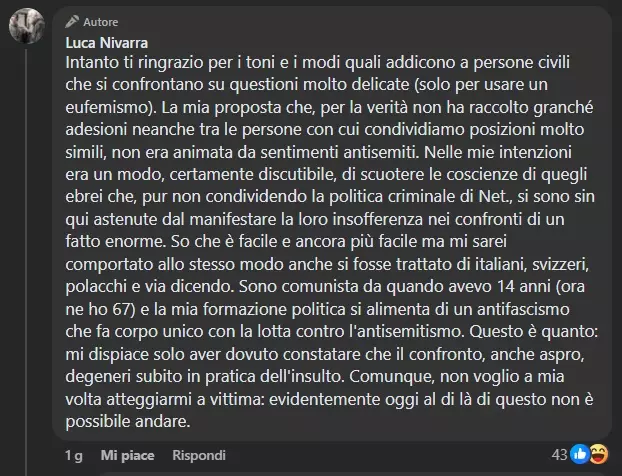Click the Autore badge label
The width and height of the screenshot is (622, 476).
pyautogui.click(x=97, y=21)
